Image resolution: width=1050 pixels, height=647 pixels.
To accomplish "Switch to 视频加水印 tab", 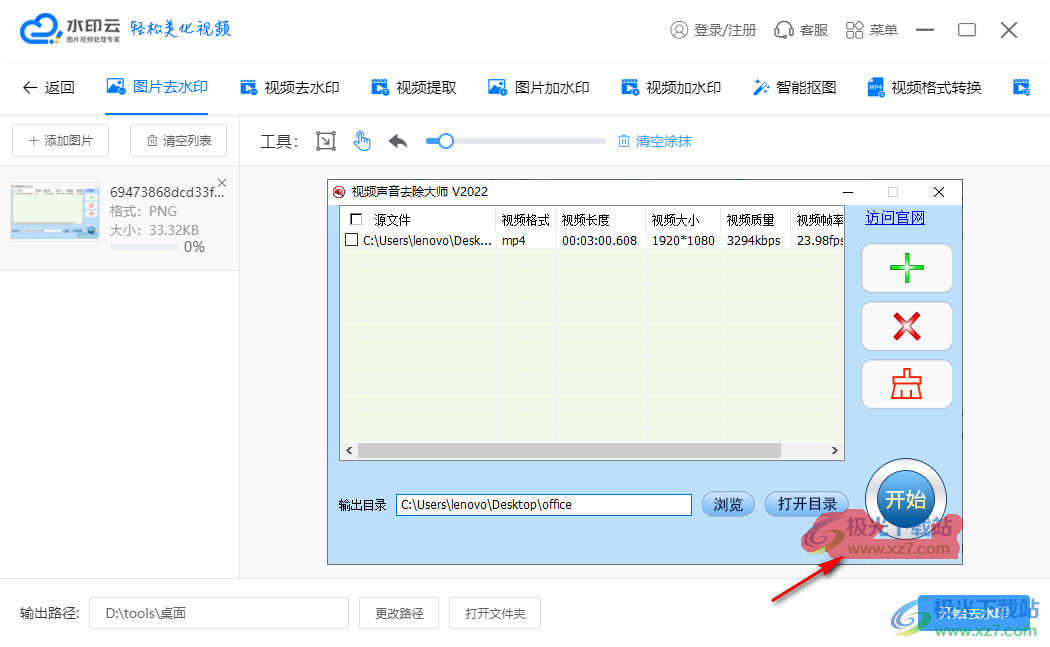I will (x=671, y=88).
